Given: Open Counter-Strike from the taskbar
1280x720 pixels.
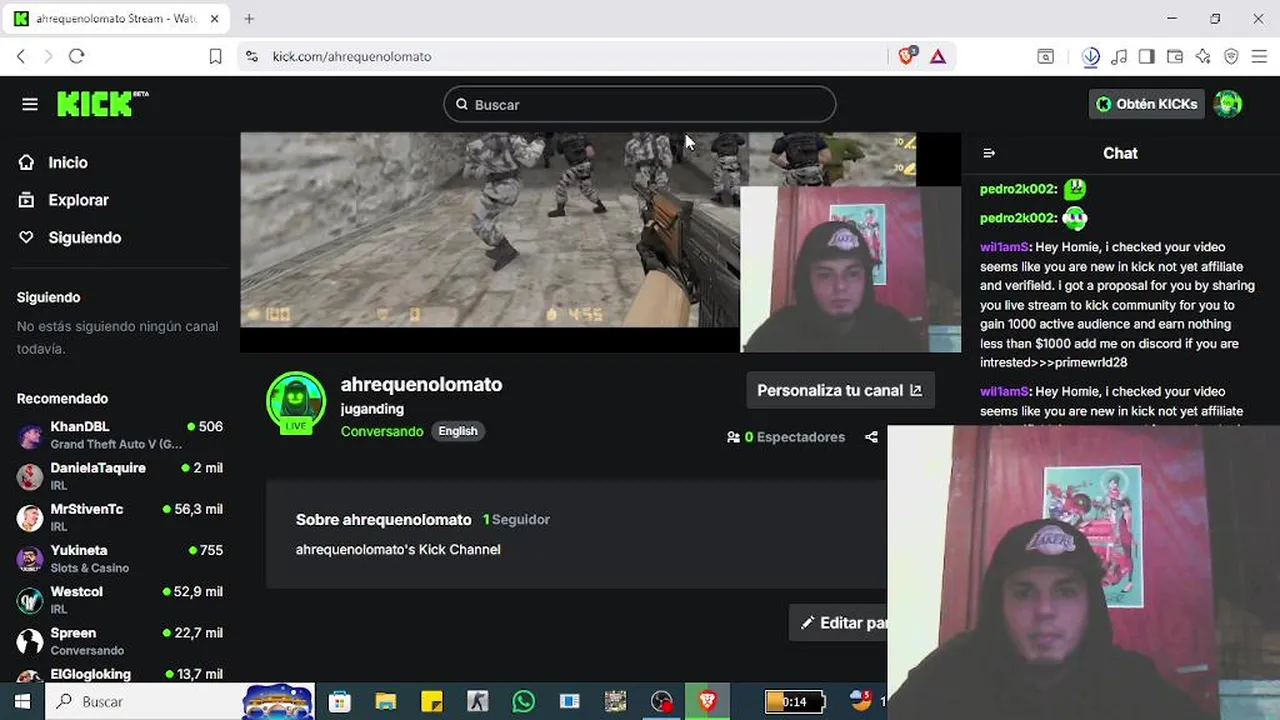Looking at the screenshot, I should click(x=478, y=702).
